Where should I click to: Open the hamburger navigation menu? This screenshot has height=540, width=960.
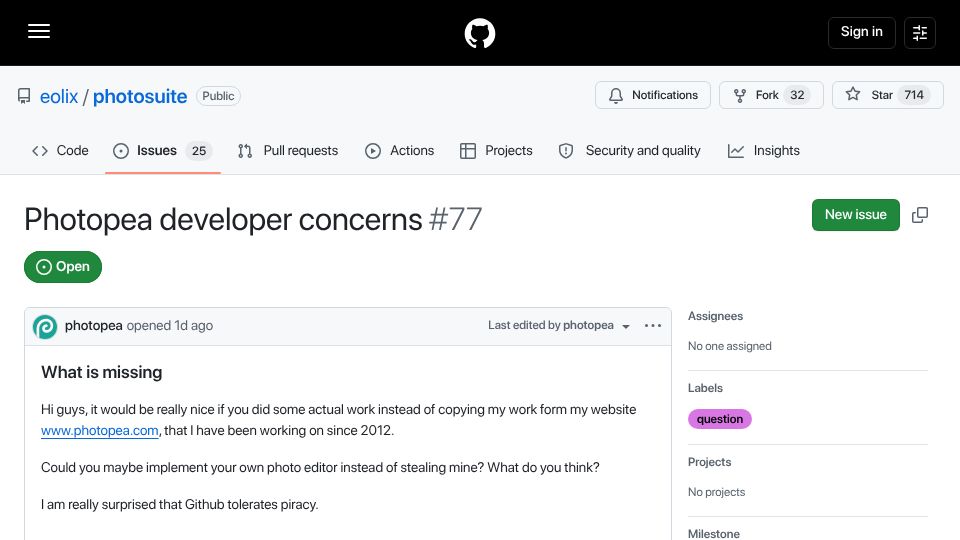(x=39, y=31)
